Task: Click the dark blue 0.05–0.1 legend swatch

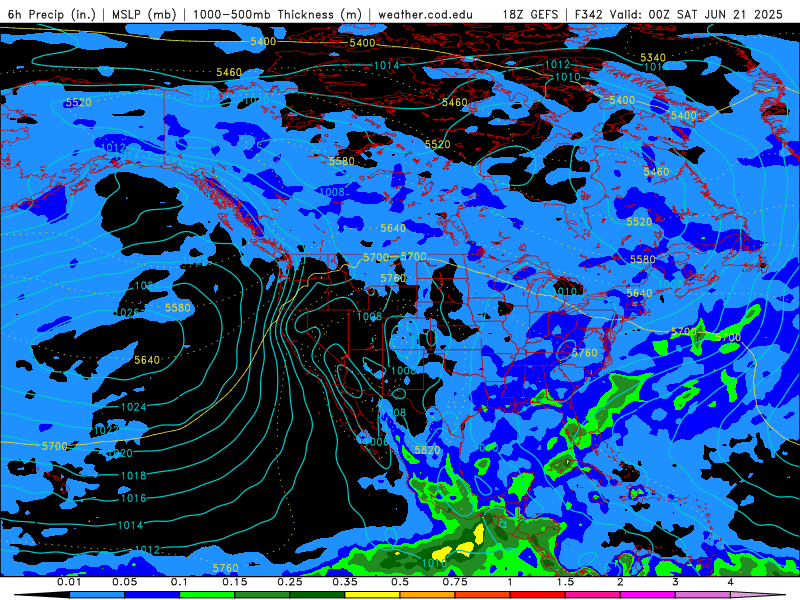Action: click(152, 595)
